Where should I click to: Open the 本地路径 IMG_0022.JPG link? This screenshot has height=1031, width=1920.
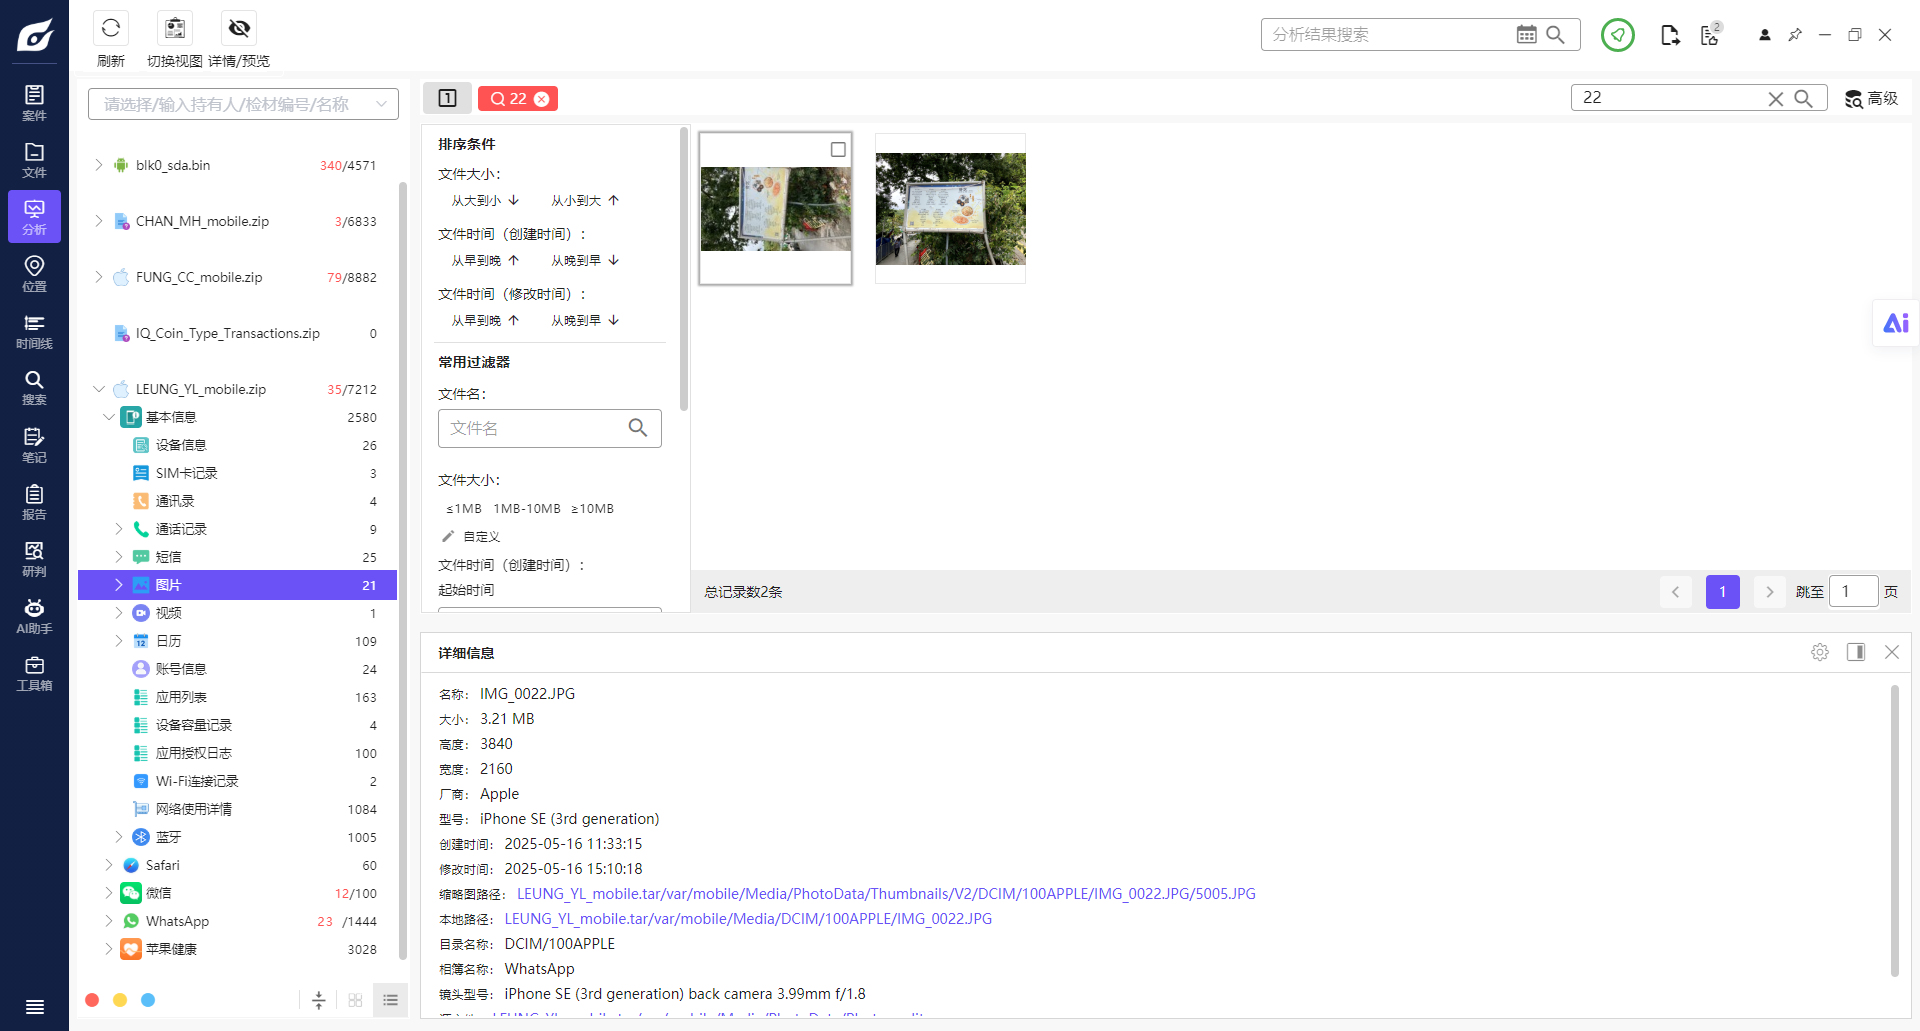[748, 919]
